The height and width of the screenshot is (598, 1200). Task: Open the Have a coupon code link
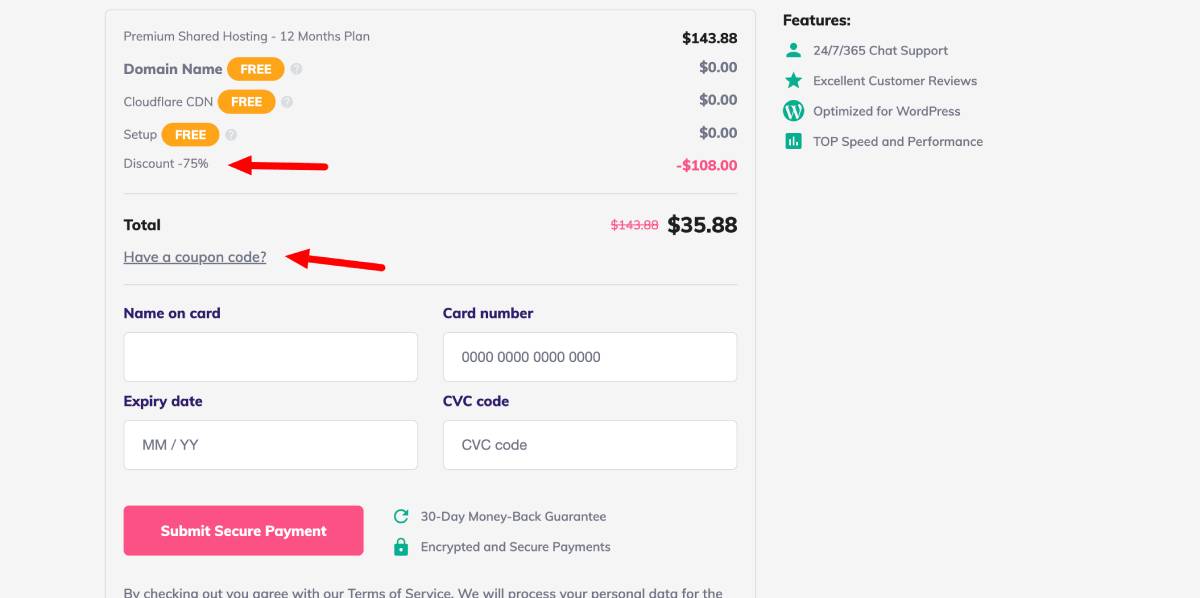pyautogui.click(x=195, y=257)
